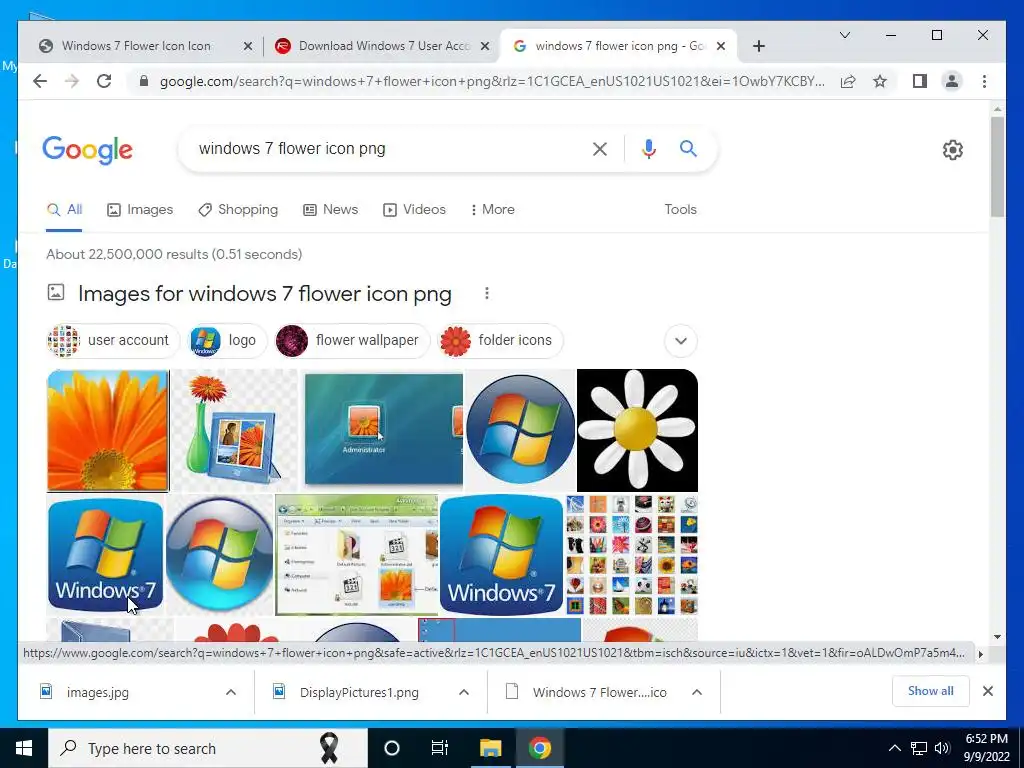View site information via lock icon
The image size is (1024, 768).
(144, 81)
